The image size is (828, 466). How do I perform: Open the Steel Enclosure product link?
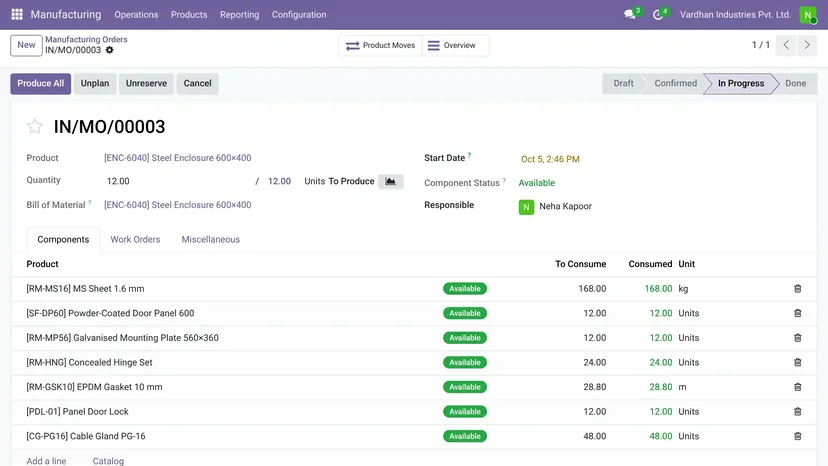(x=177, y=158)
